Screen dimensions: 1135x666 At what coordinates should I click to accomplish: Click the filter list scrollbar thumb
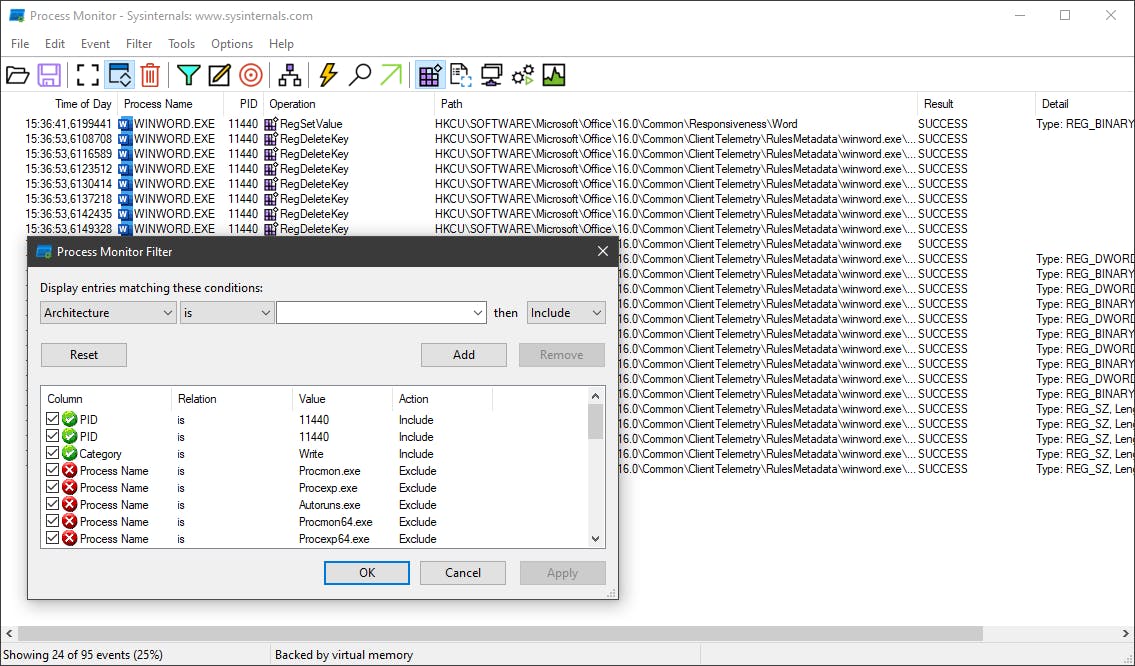(x=596, y=421)
